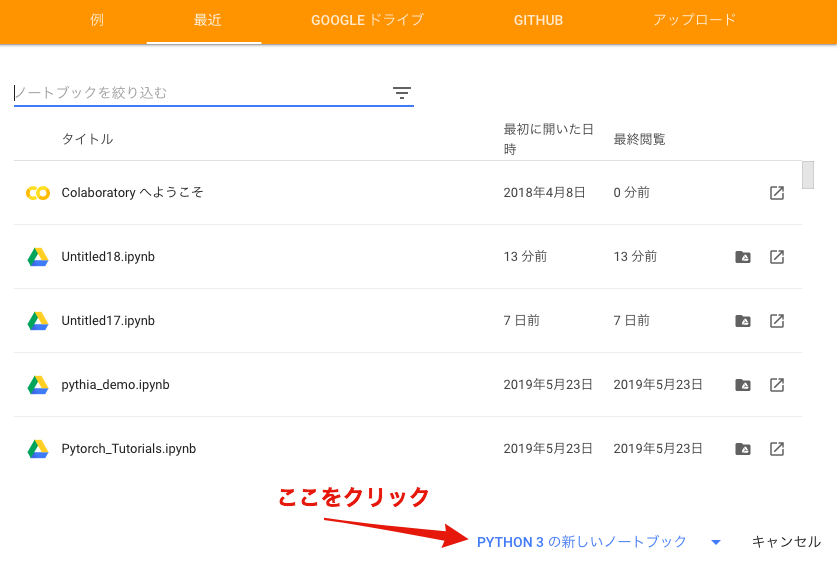Click Drive icon next to pythia_demo.ipynb
This screenshot has height=569, width=837.
pos(38,385)
